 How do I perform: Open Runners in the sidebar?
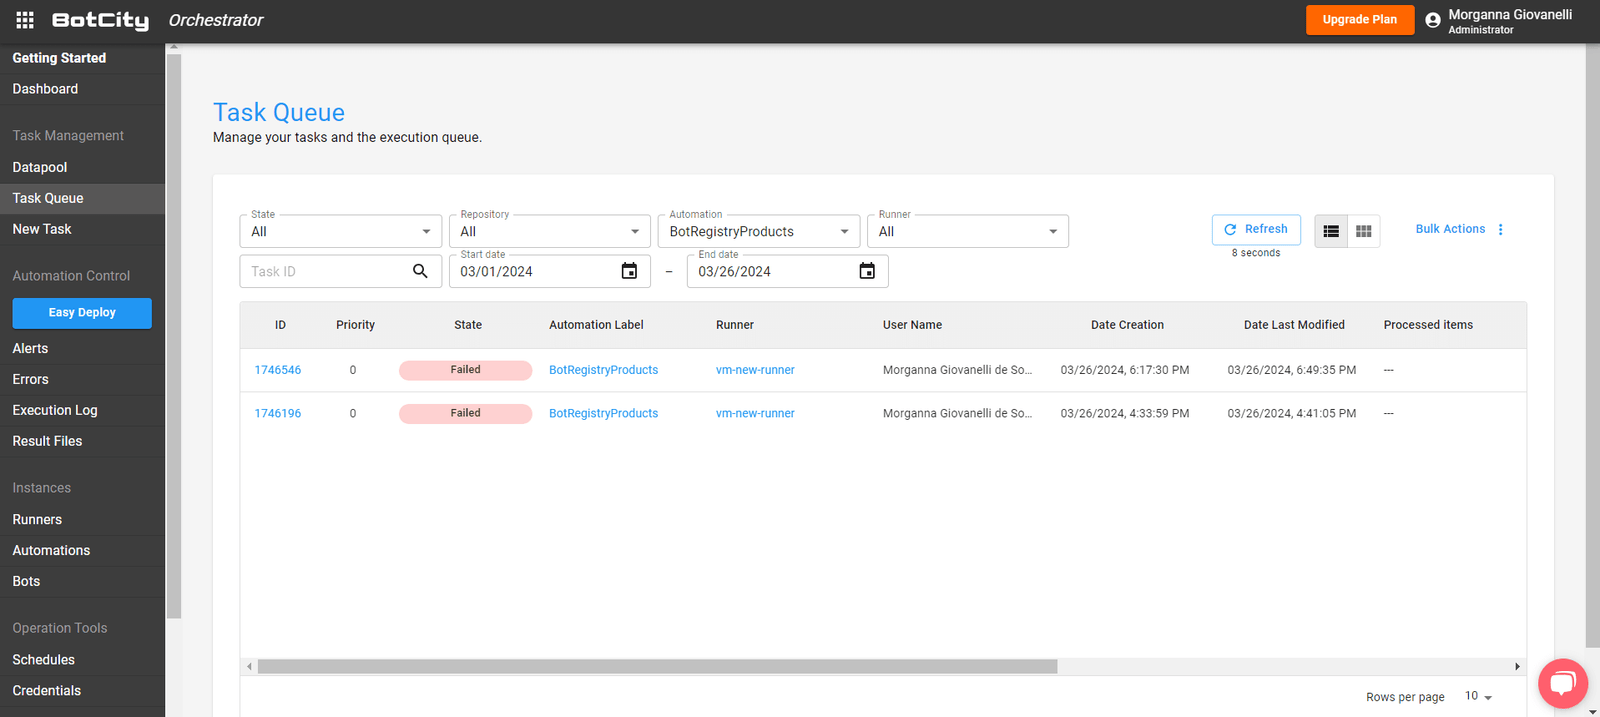point(37,519)
